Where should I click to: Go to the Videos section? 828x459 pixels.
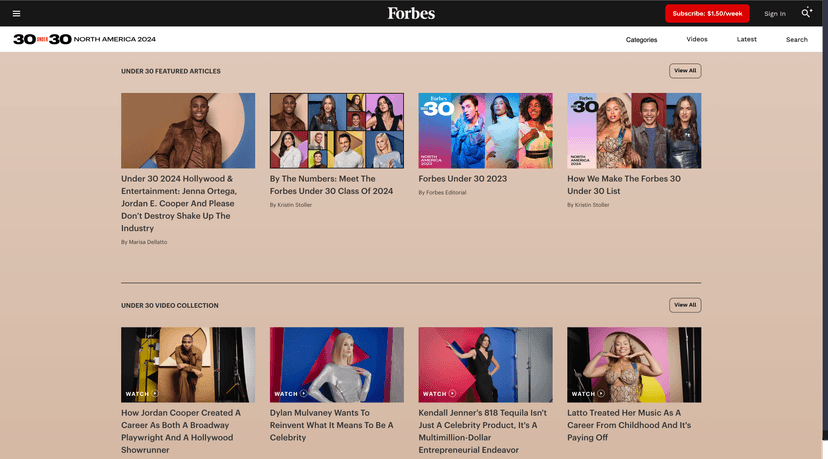(x=697, y=40)
